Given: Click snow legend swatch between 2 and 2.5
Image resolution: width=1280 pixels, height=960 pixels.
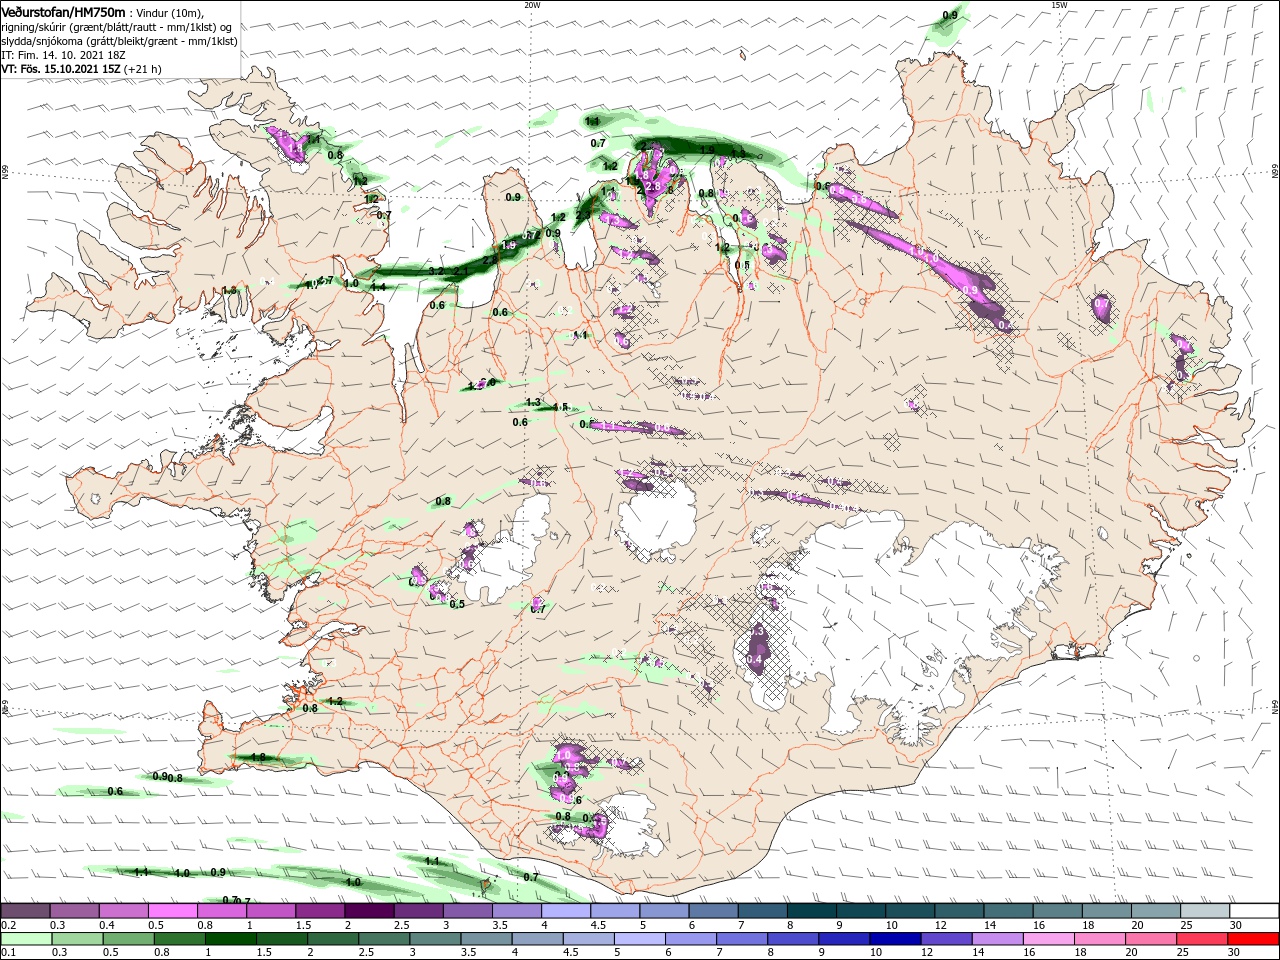Looking at the screenshot, I should point(369,911).
